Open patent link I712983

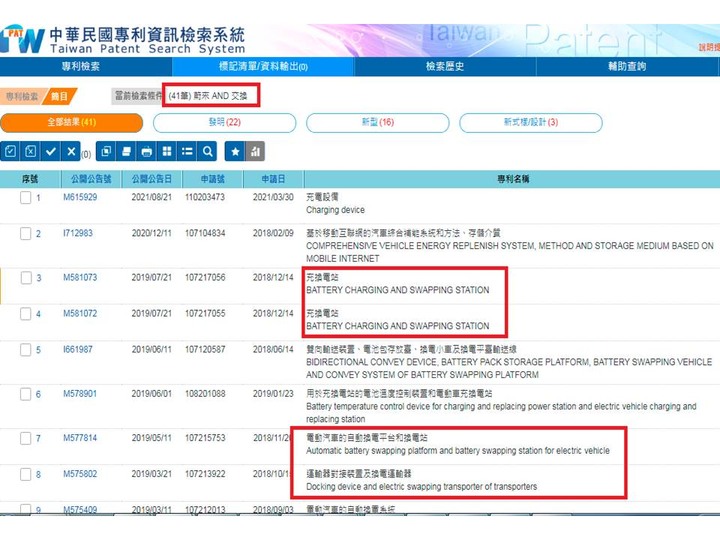(x=78, y=233)
